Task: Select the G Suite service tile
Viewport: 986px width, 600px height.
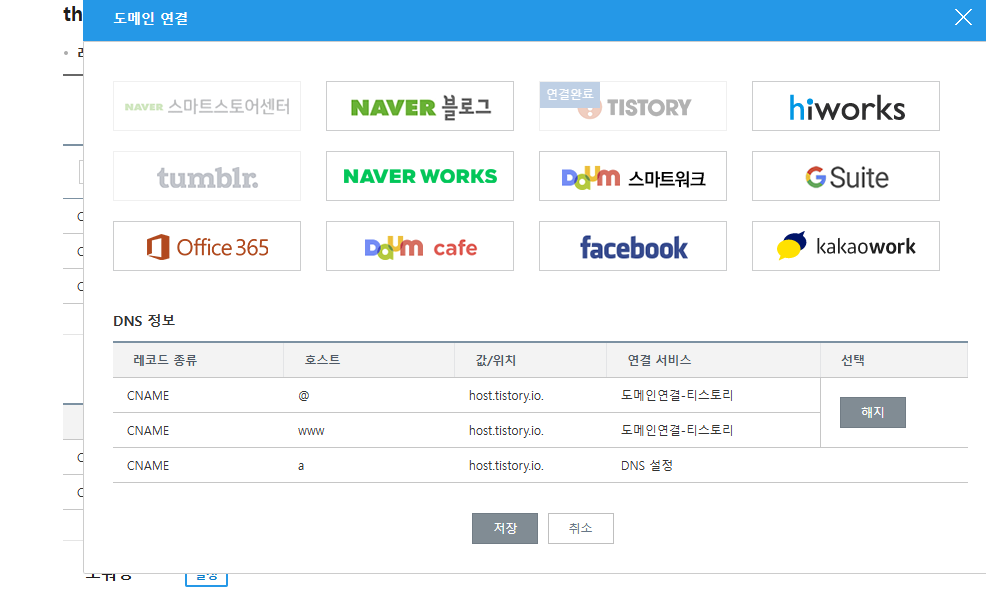Action: tap(846, 176)
